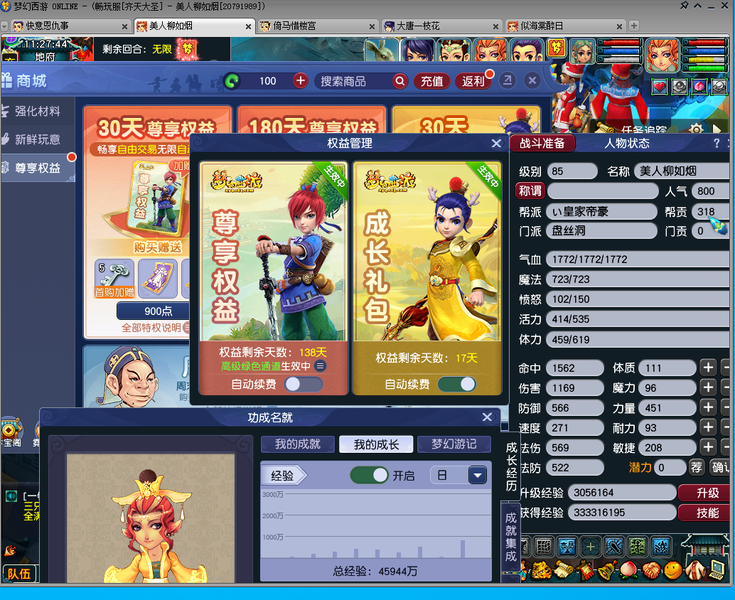Increase 体质 with plus button
This screenshot has height=600, width=735.
(x=708, y=368)
